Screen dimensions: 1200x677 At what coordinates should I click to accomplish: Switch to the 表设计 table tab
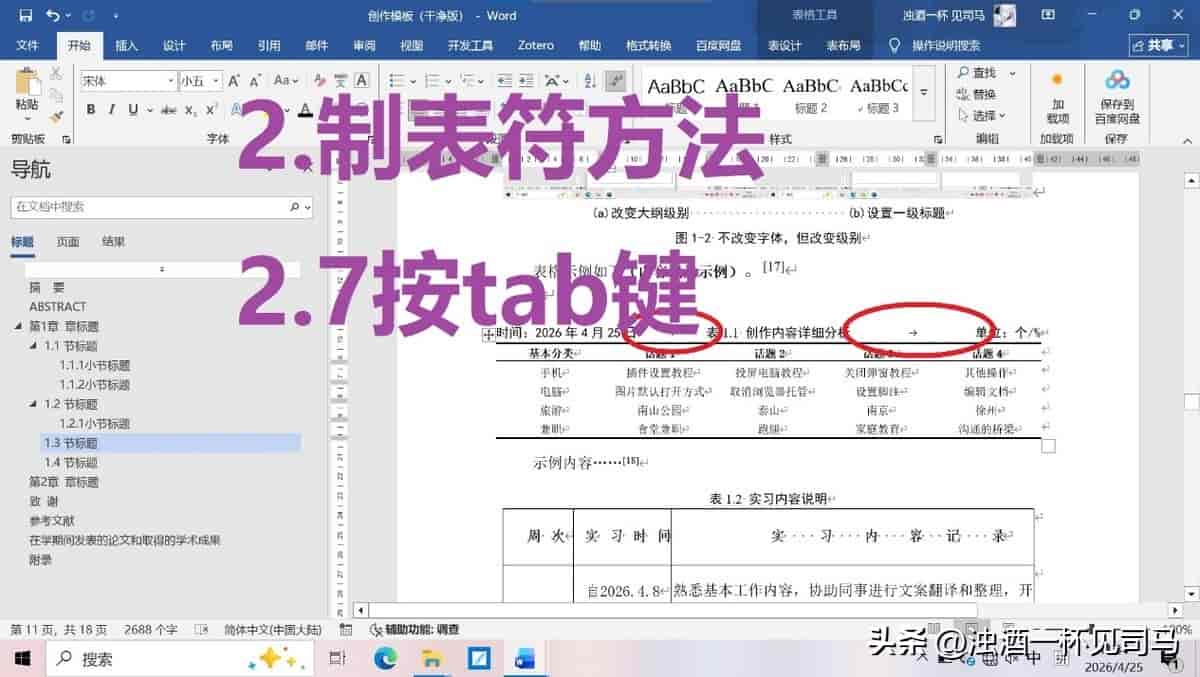click(785, 46)
